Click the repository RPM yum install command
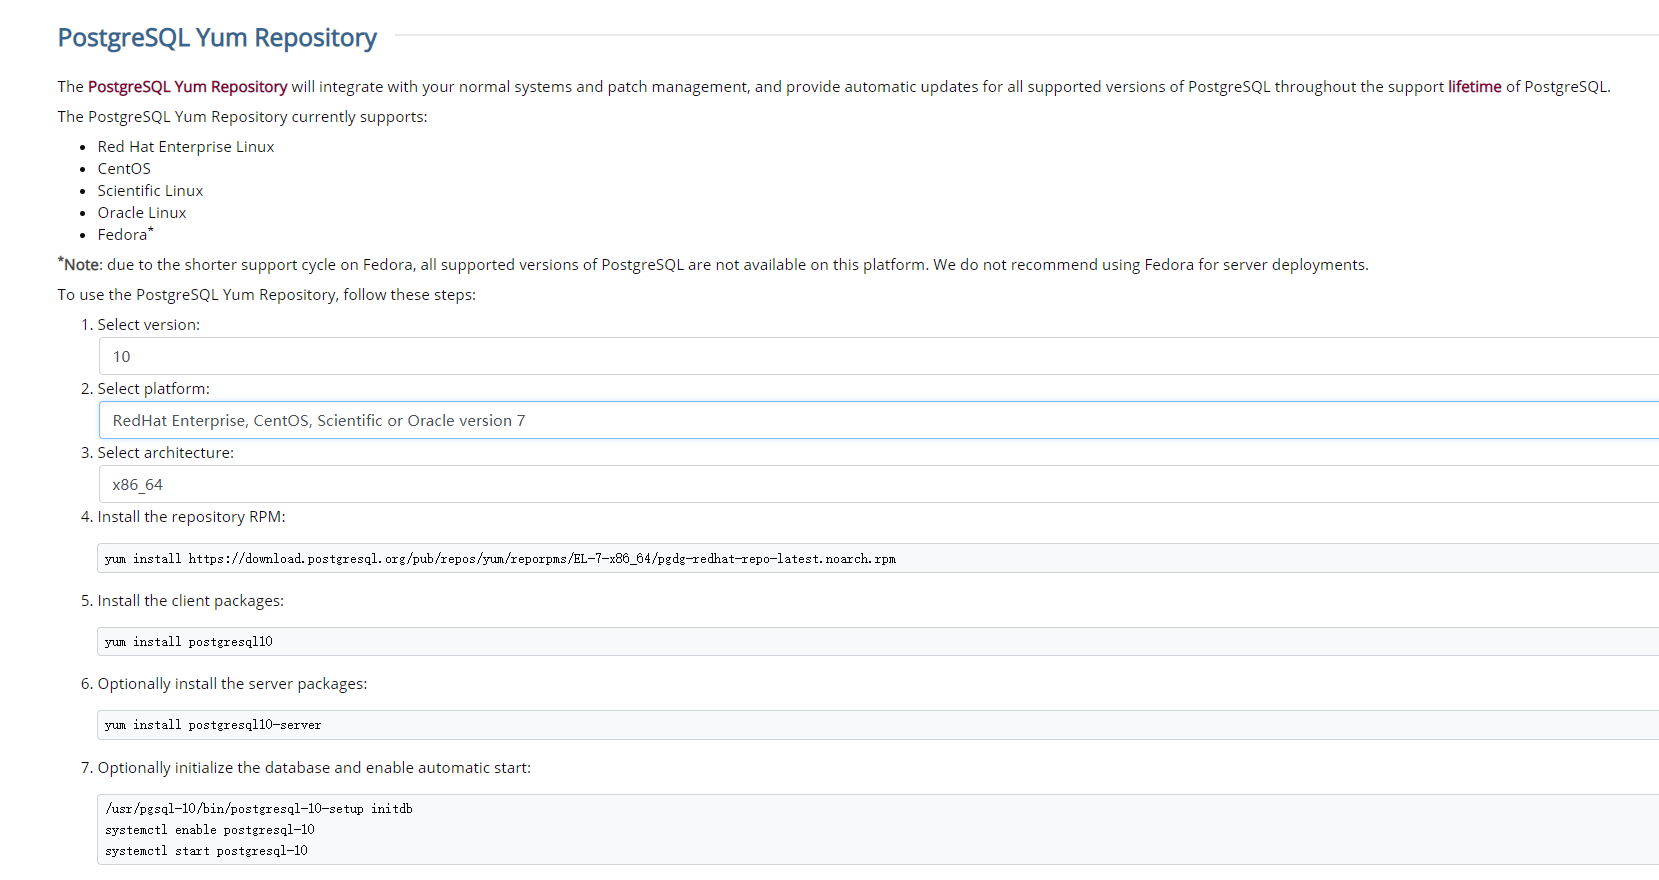 click(500, 559)
